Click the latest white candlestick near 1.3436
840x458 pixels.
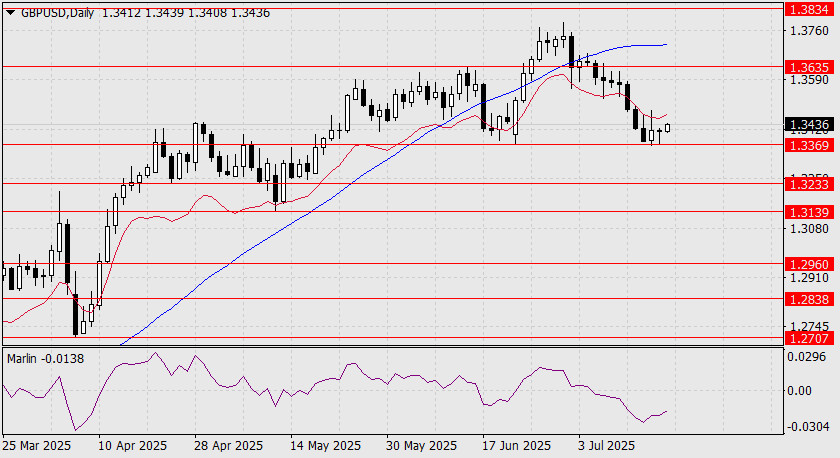coord(668,127)
